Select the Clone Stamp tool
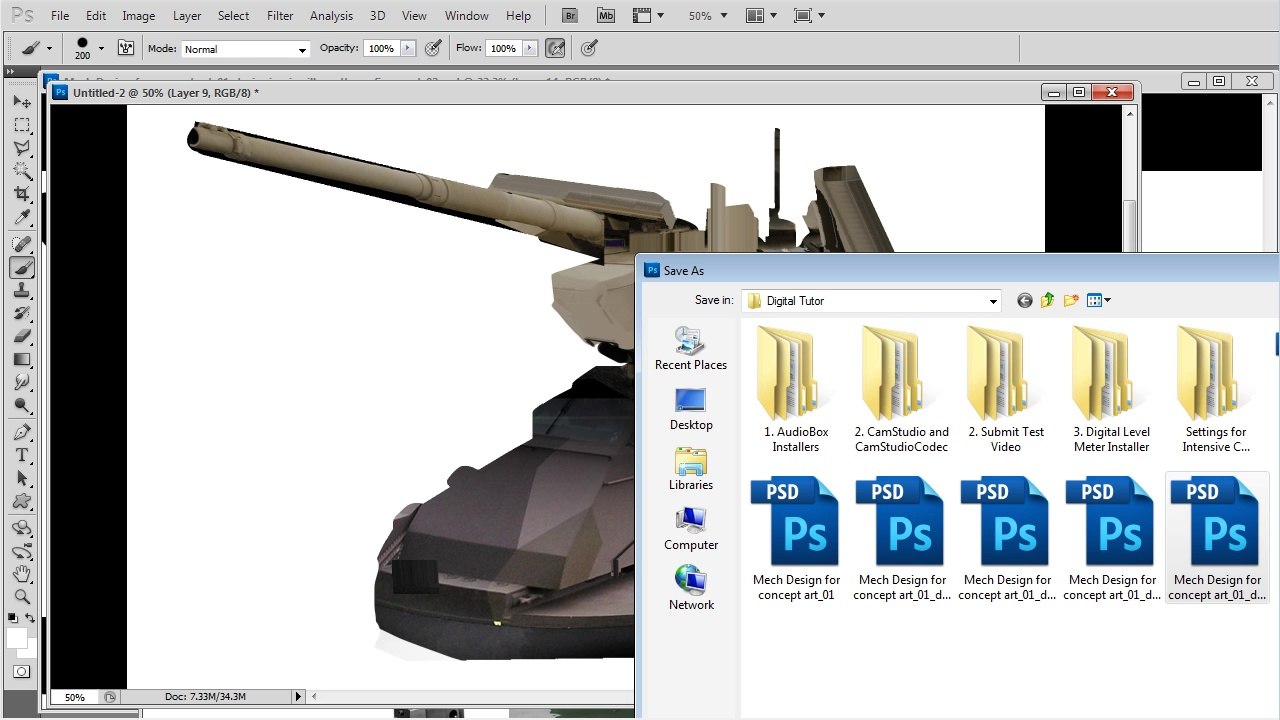1280x720 pixels. [x=21, y=290]
